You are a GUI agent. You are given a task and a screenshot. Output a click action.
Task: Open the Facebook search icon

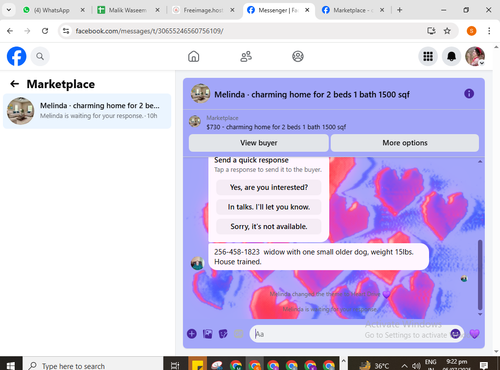pyautogui.click(x=40, y=56)
